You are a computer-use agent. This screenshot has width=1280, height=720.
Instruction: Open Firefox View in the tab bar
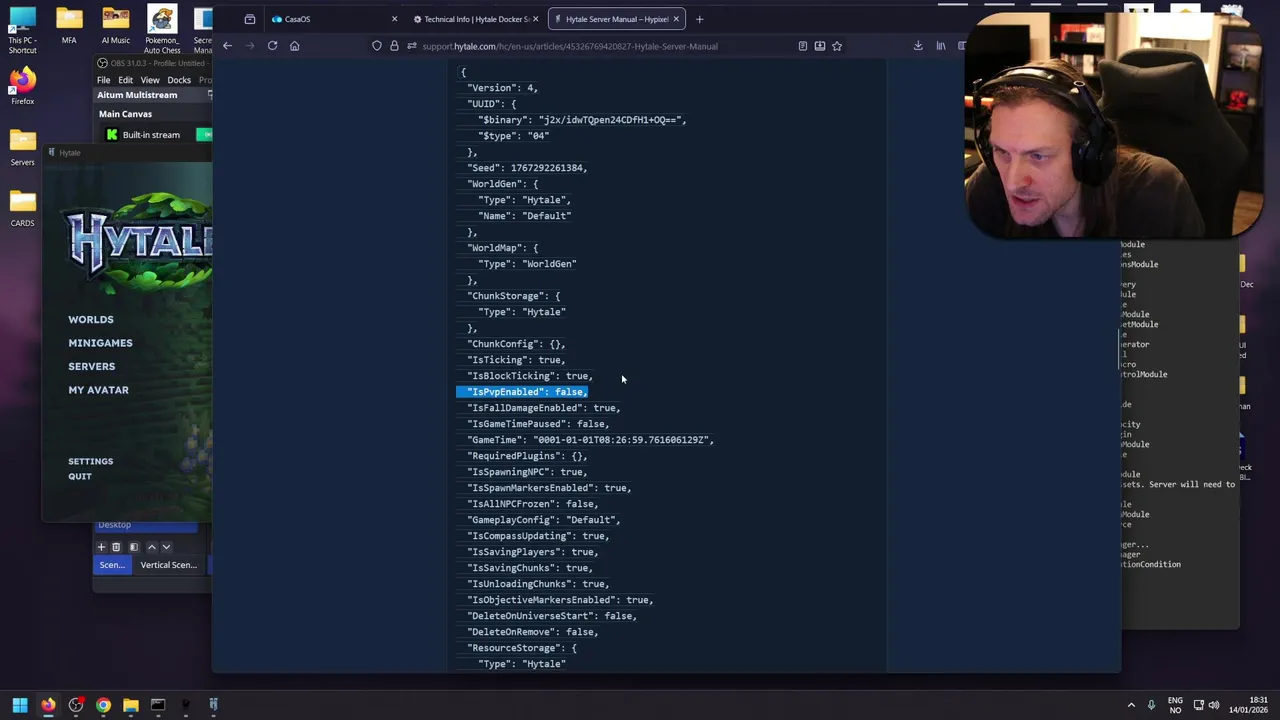[x=250, y=19]
